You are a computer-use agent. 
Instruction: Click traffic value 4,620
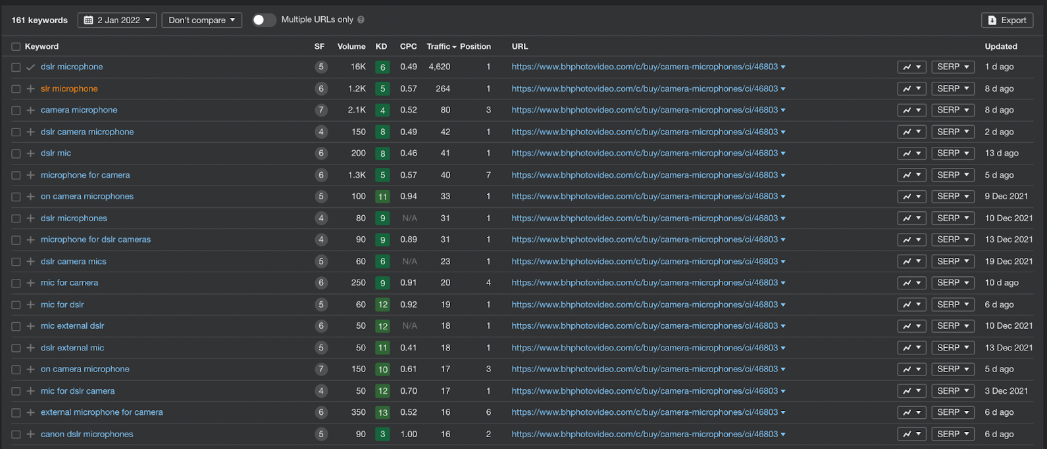click(439, 67)
